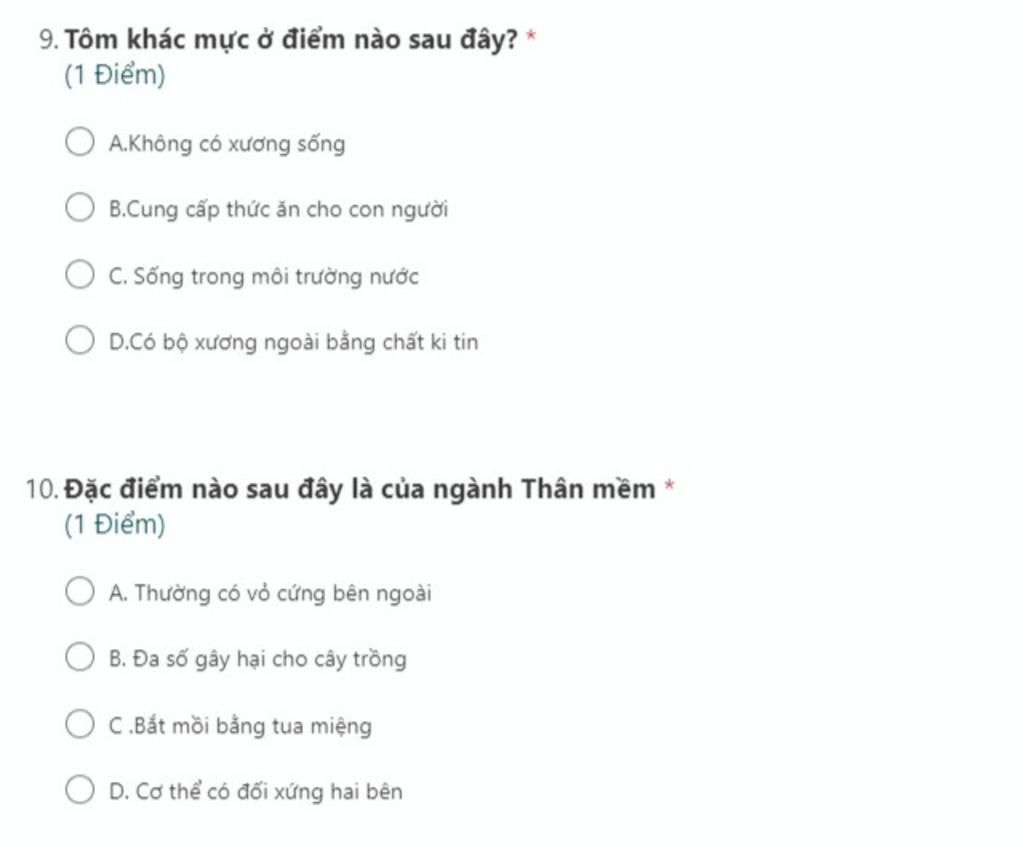1024x856 pixels.
Task: Click label 'D.Có bộ xương ngoài bằng chất ki tin'
Action: 293,343
